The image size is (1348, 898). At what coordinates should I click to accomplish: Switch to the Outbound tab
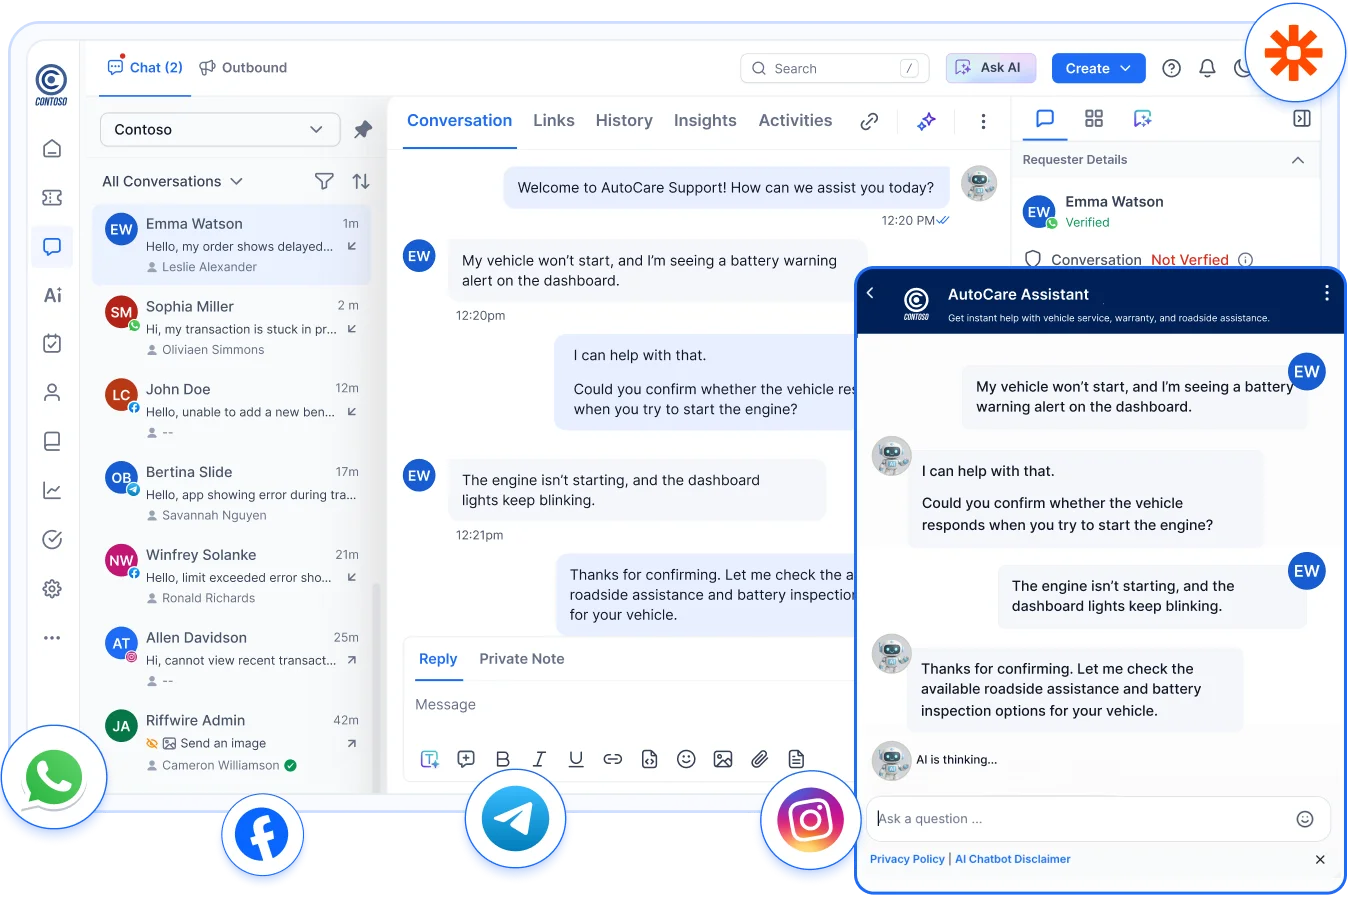[x=243, y=67]
